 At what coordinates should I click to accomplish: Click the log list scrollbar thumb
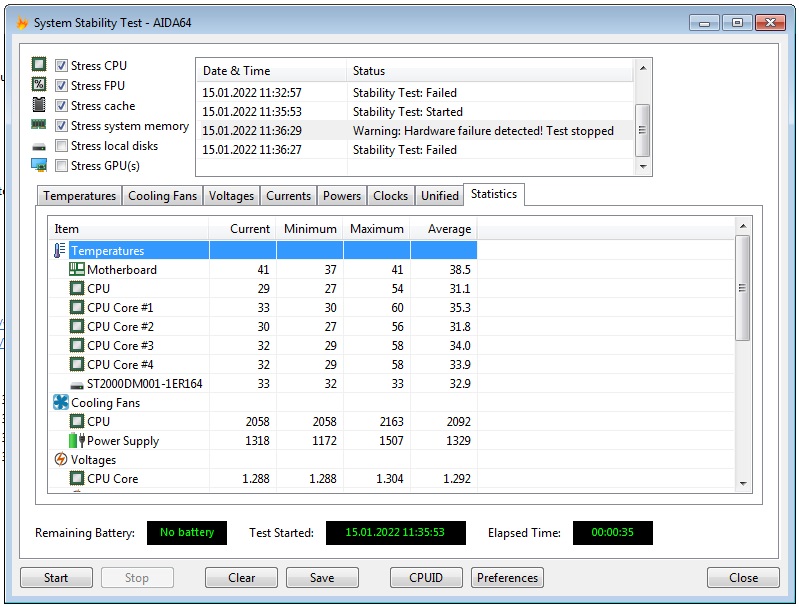[643, 130]
